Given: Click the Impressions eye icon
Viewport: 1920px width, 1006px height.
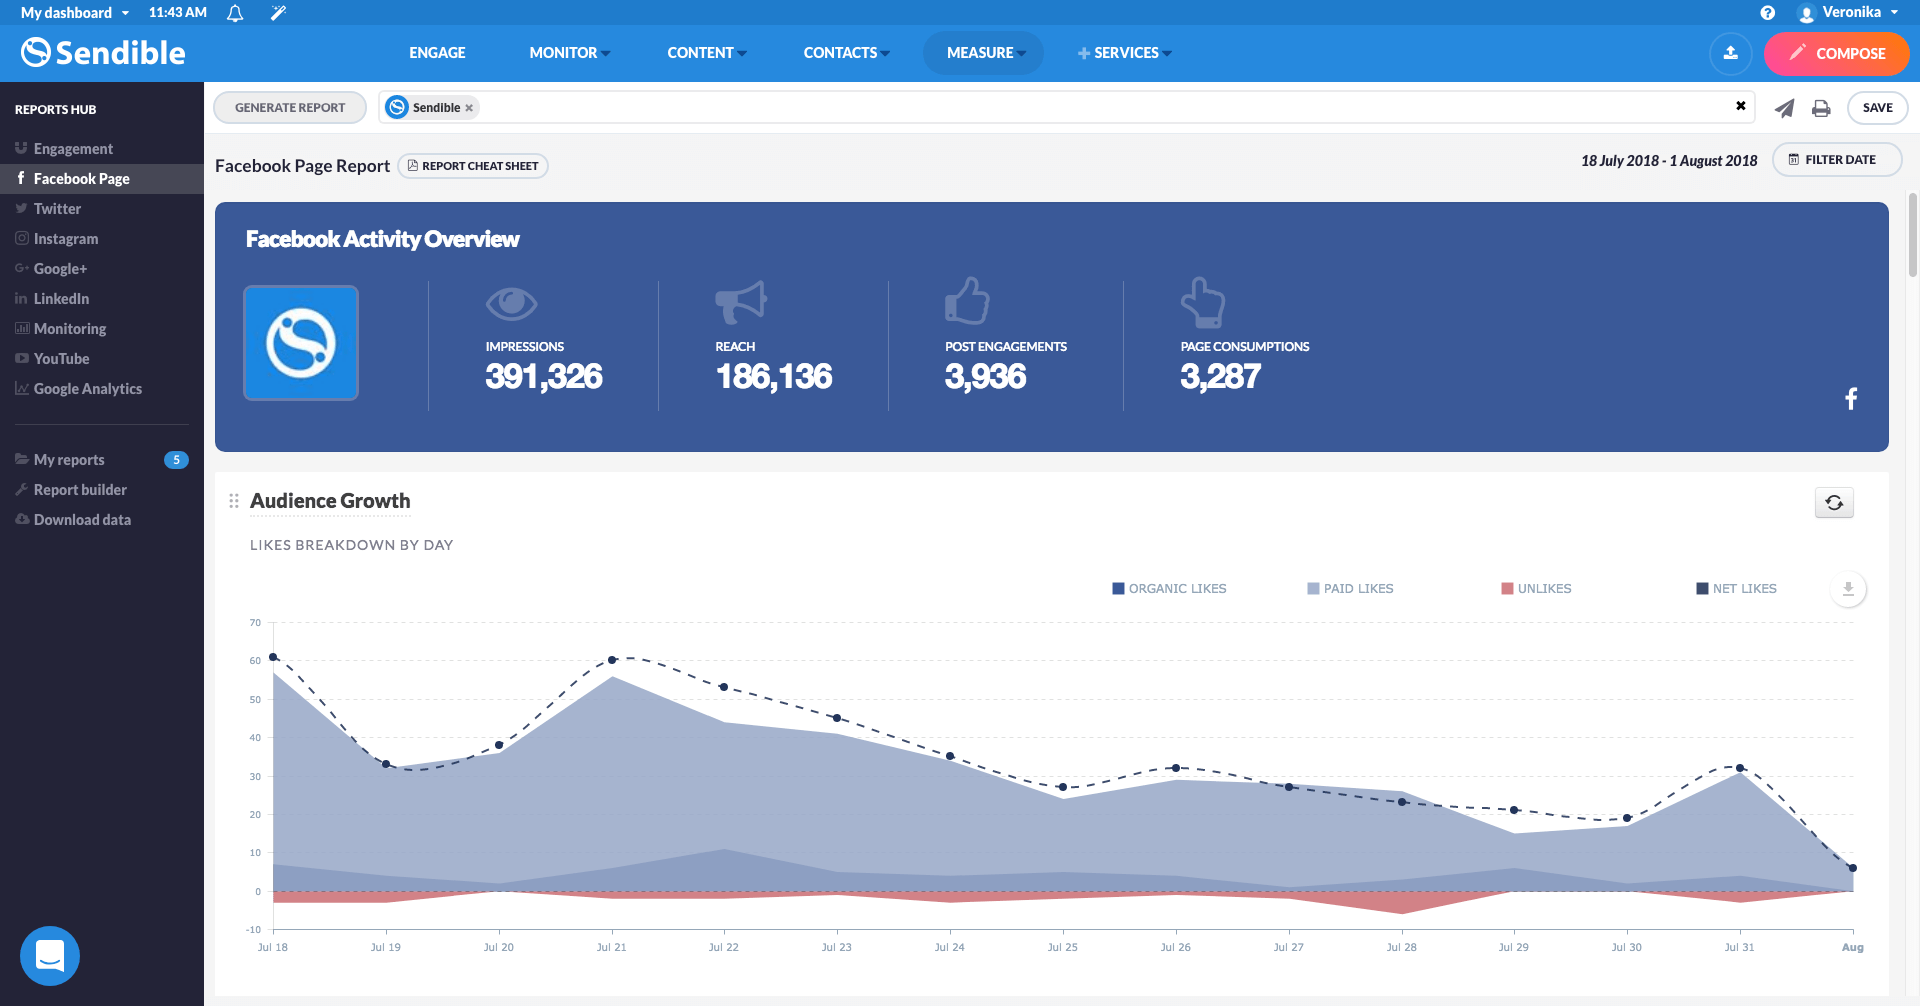Looking at the screenshot, I should tap(511, 303).
